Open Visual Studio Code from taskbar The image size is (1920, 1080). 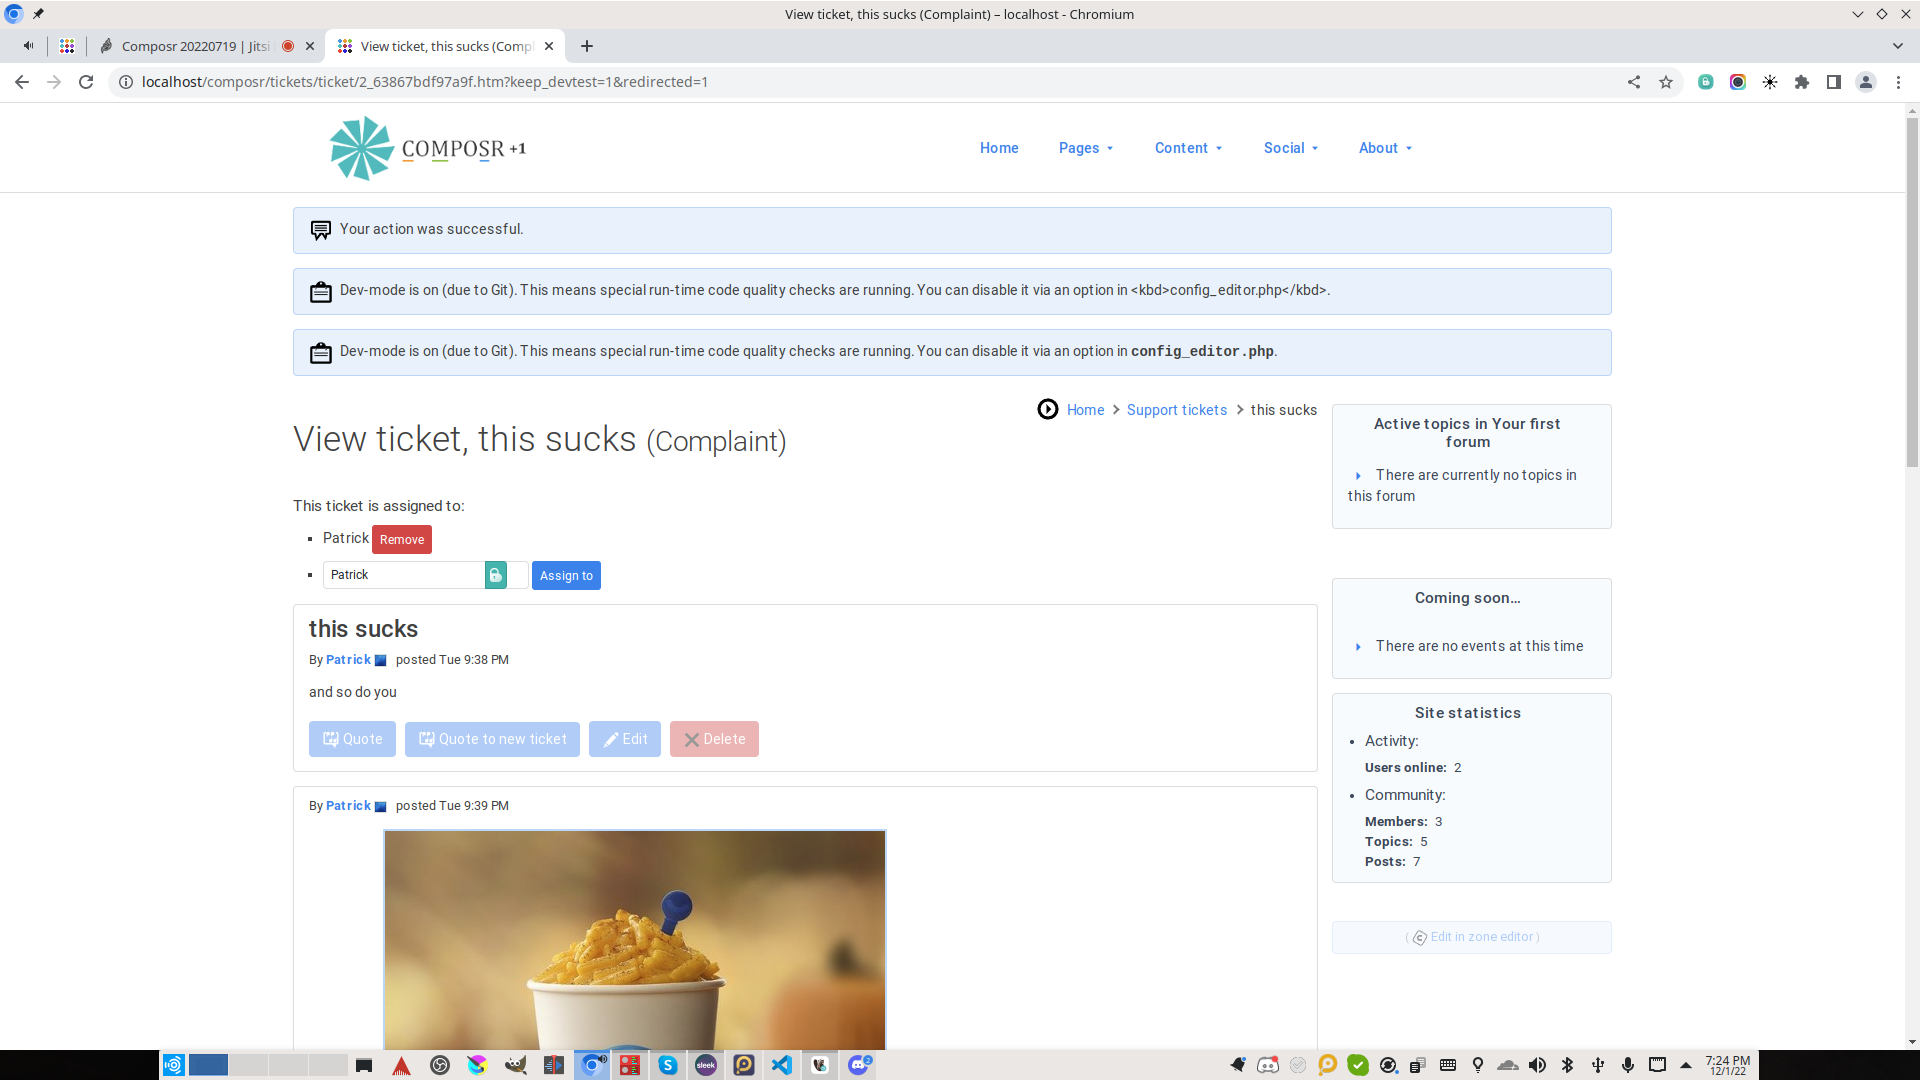(781, 1065)
